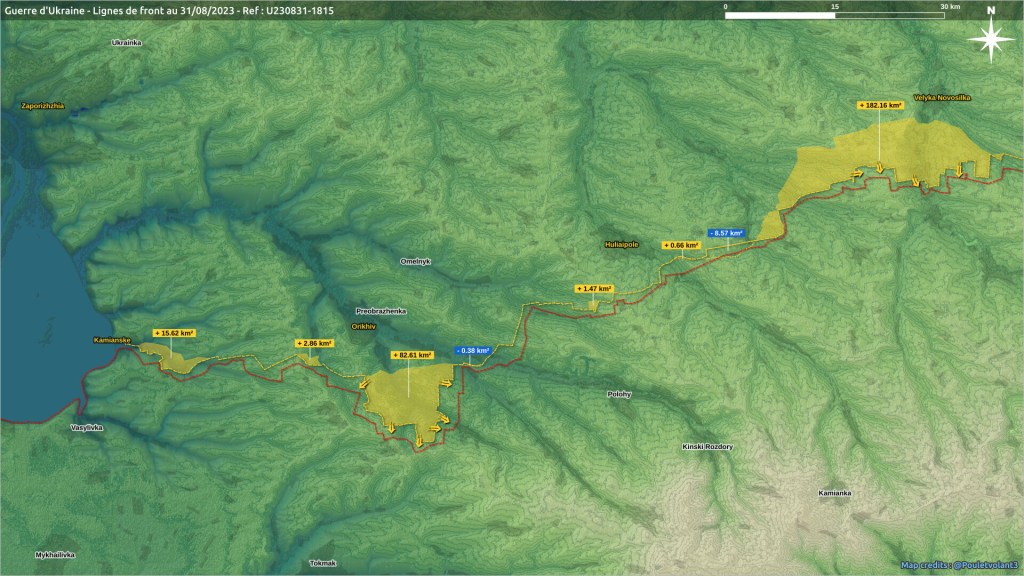Screen dimensions: 1024x576
Task: Select the Vasylivka town label
Action: coord(87,427)
